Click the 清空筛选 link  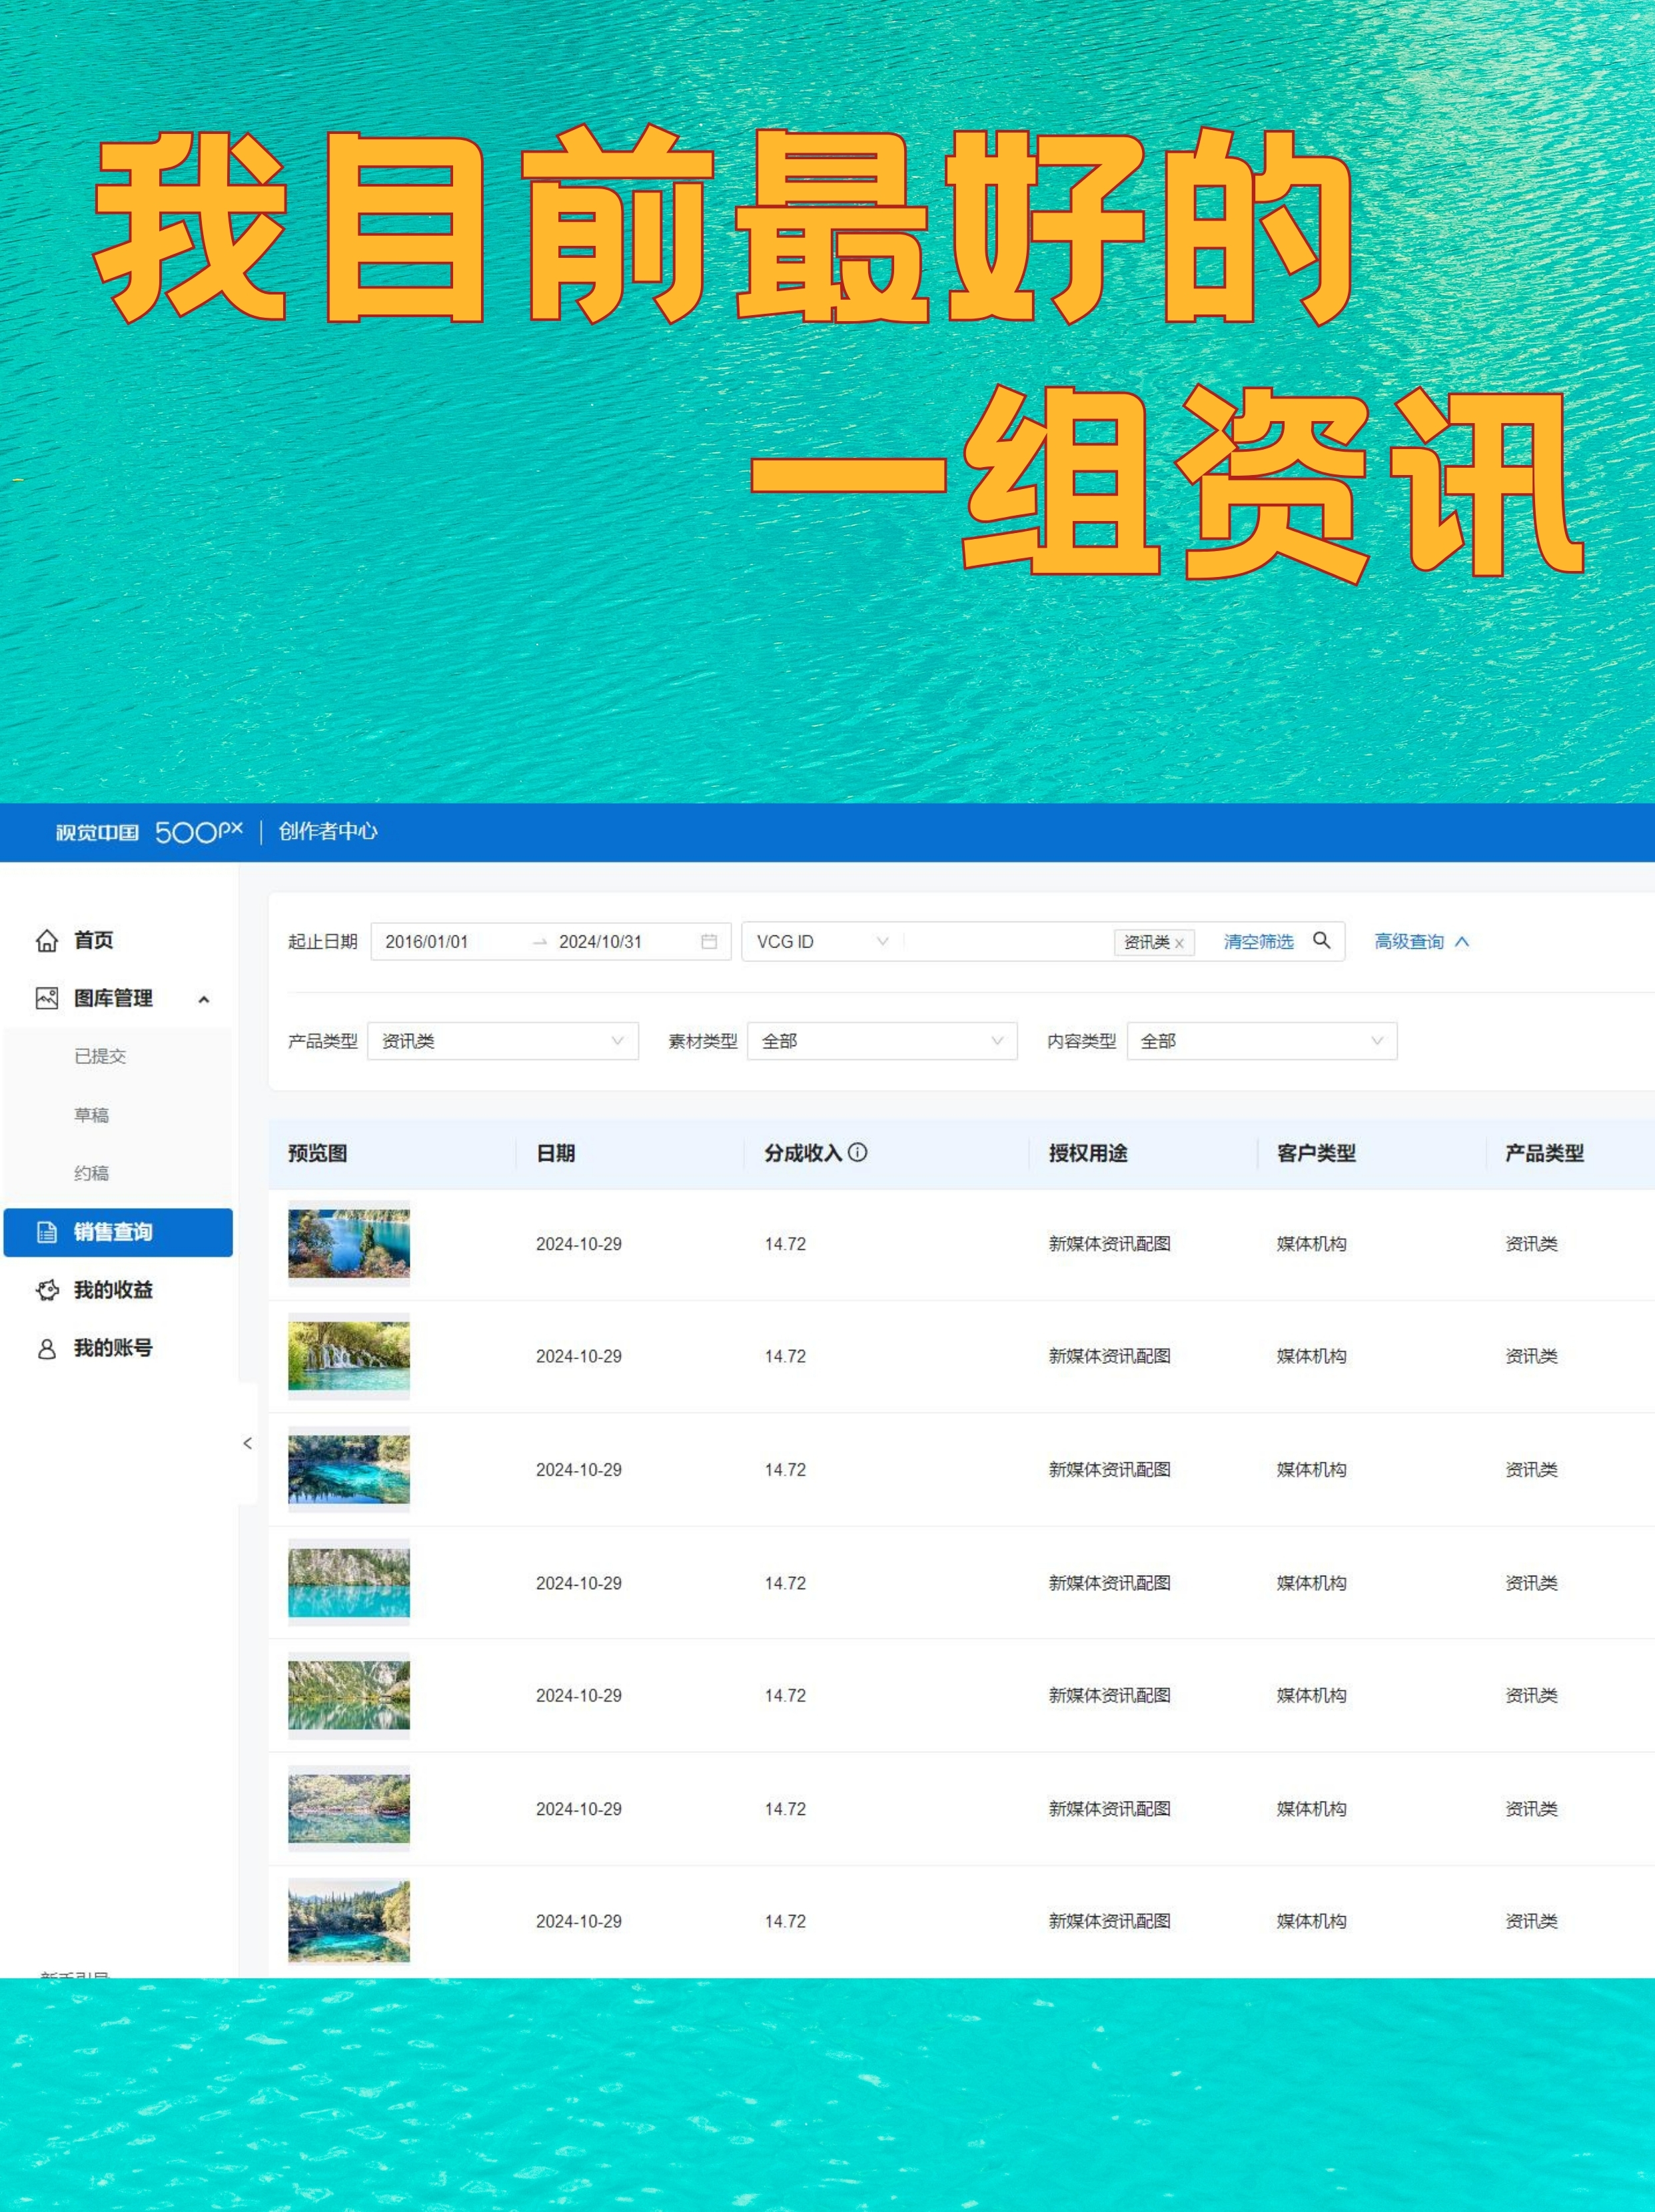point(1258,941)
